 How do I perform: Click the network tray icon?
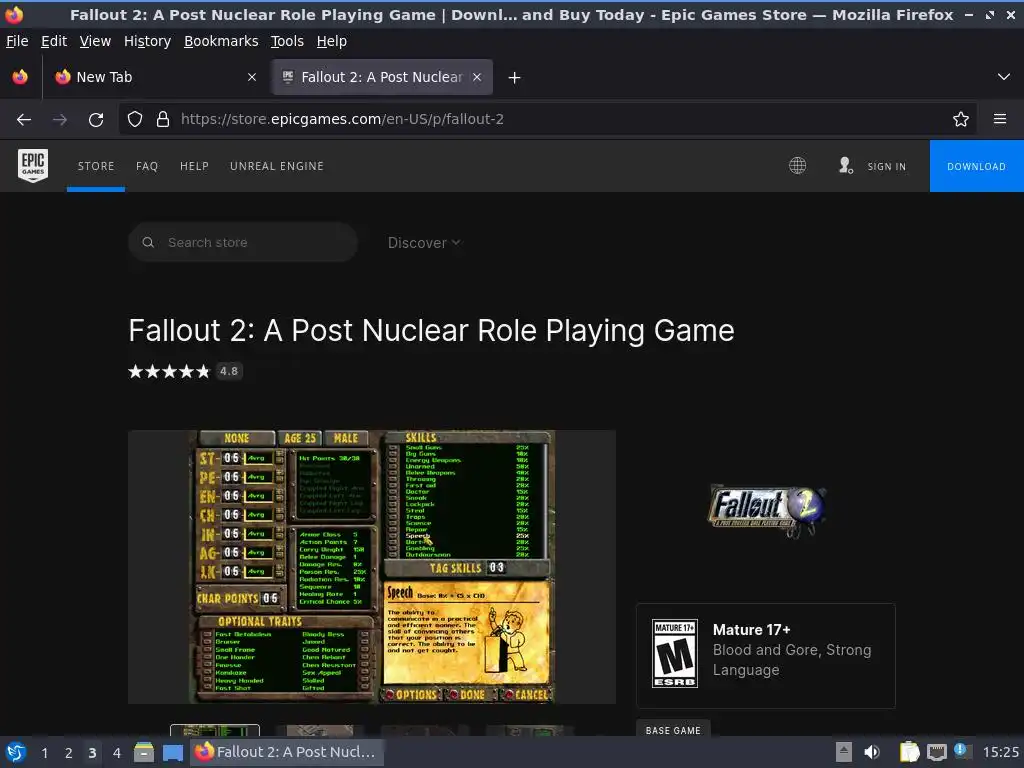936,752
